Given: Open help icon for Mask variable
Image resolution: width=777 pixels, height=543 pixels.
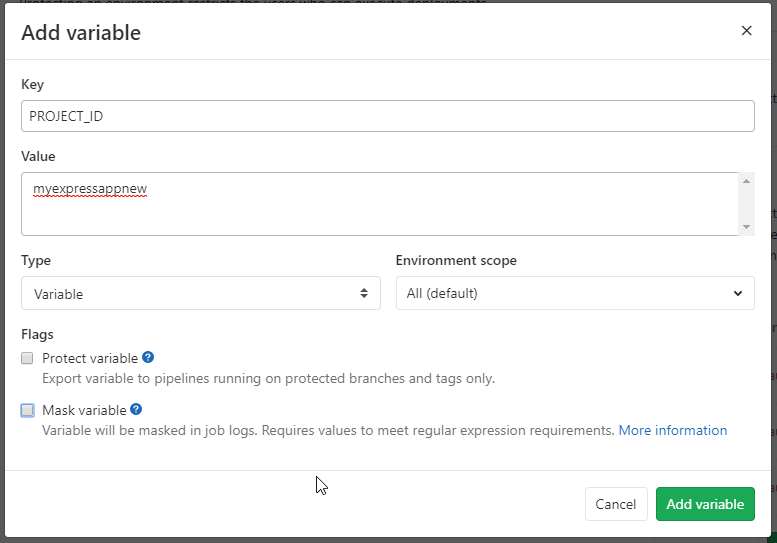Looking at the screenshot, I should [136, 409].
